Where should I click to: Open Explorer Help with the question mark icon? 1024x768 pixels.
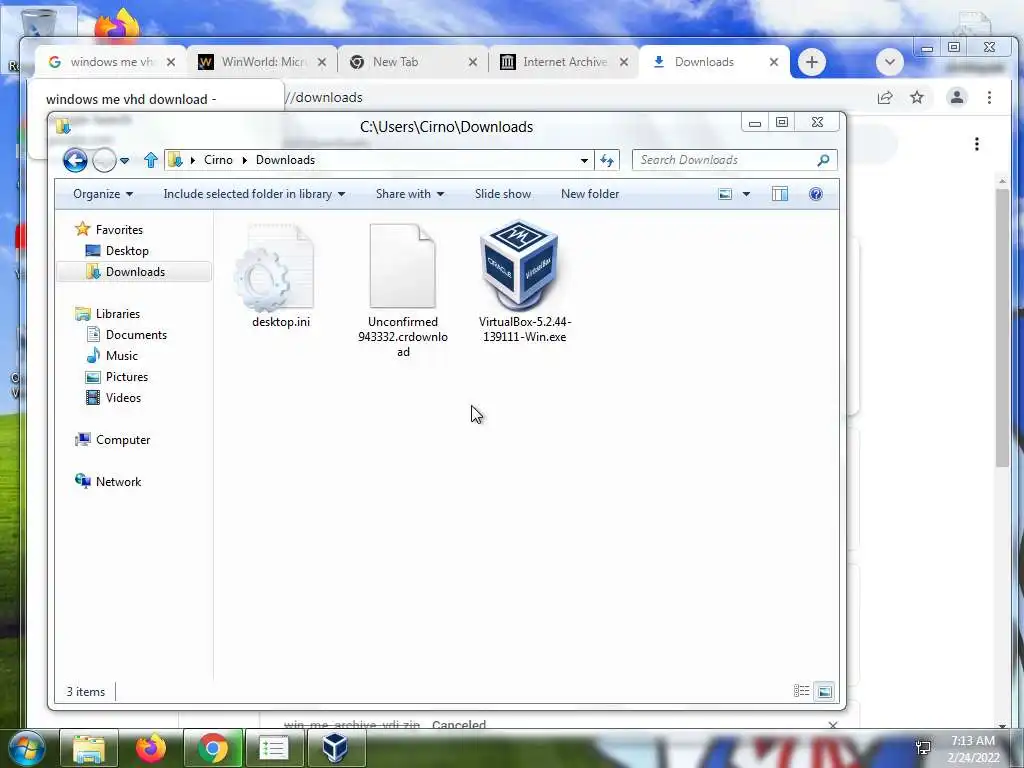(x=816, y=194)
